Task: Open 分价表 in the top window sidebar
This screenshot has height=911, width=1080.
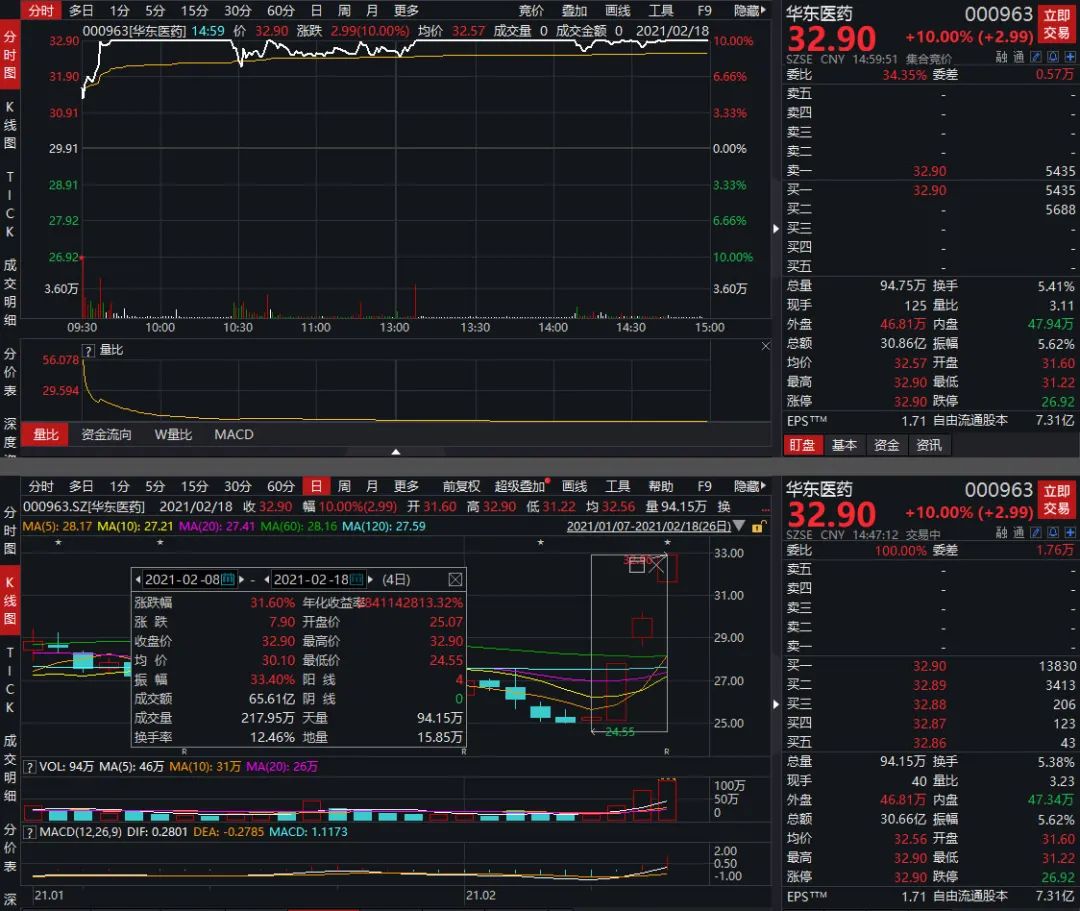Action: coord(10,373)
